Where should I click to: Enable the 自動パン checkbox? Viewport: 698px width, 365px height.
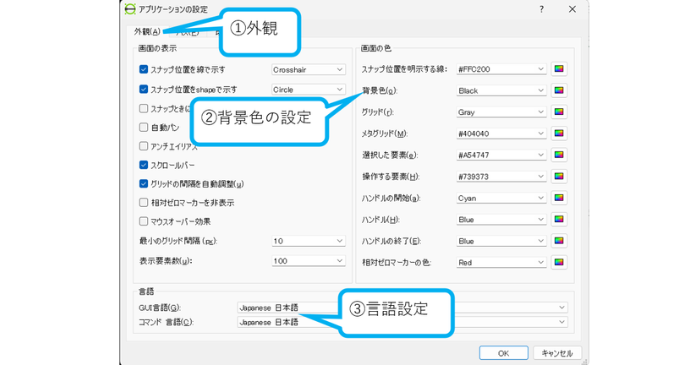pos(143,127)
